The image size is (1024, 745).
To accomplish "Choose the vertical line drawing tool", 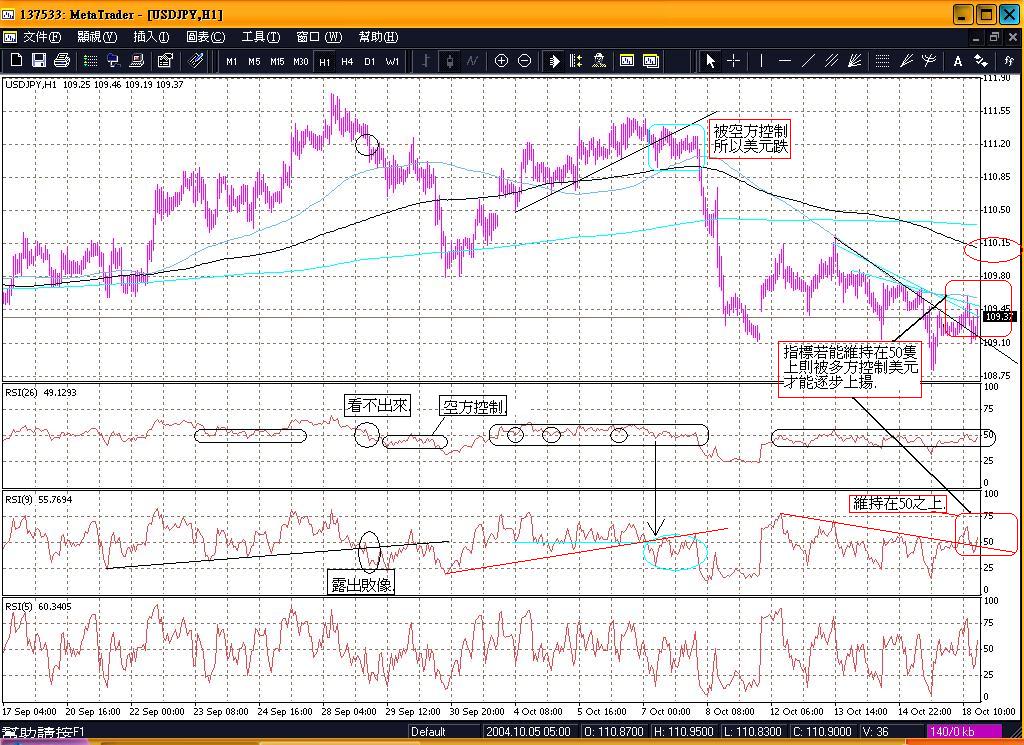I will point(762,61).
